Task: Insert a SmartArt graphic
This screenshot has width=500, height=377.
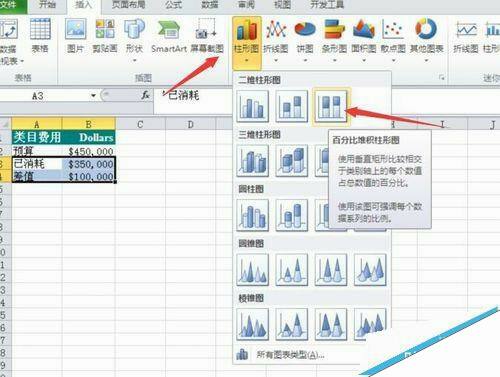Action: pos(169,36)
